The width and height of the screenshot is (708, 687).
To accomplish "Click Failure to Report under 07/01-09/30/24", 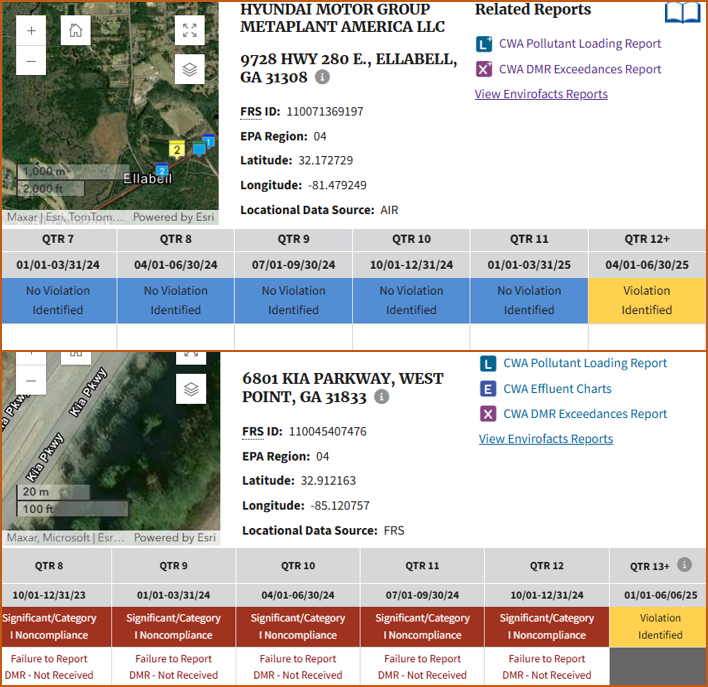I will [422, 659].
